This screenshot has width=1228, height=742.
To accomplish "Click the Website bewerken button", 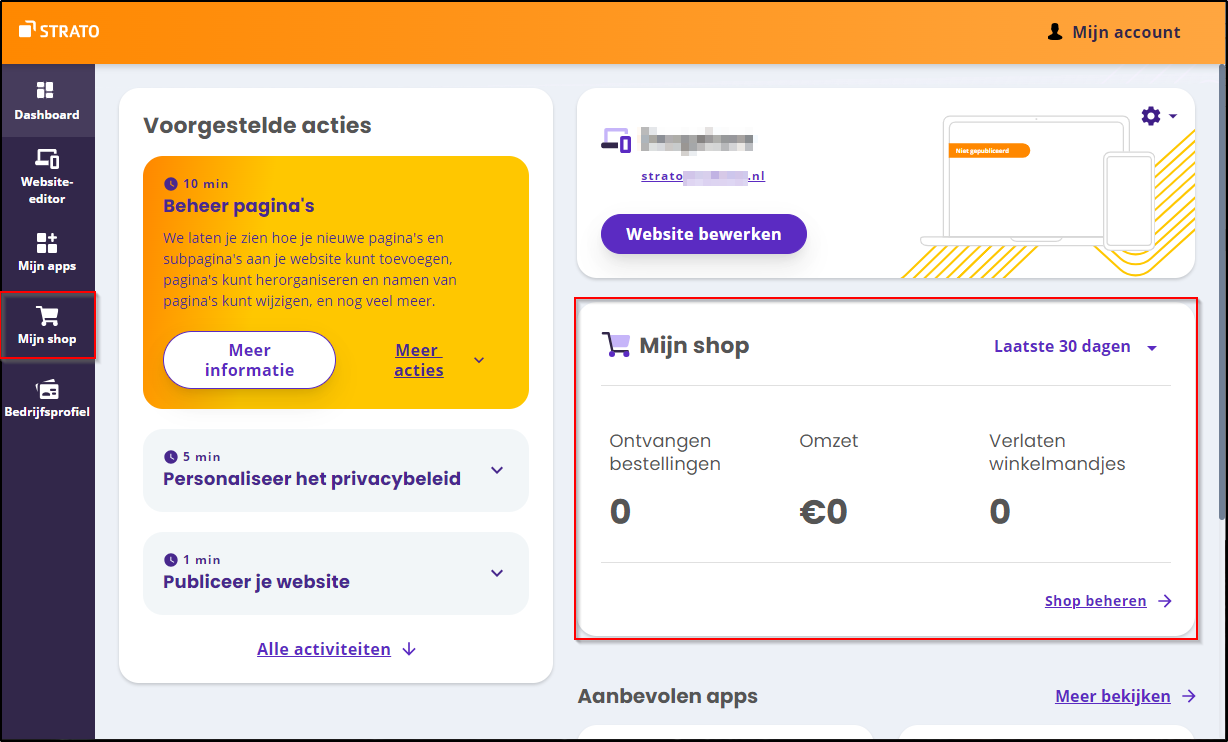I will 703,233.
